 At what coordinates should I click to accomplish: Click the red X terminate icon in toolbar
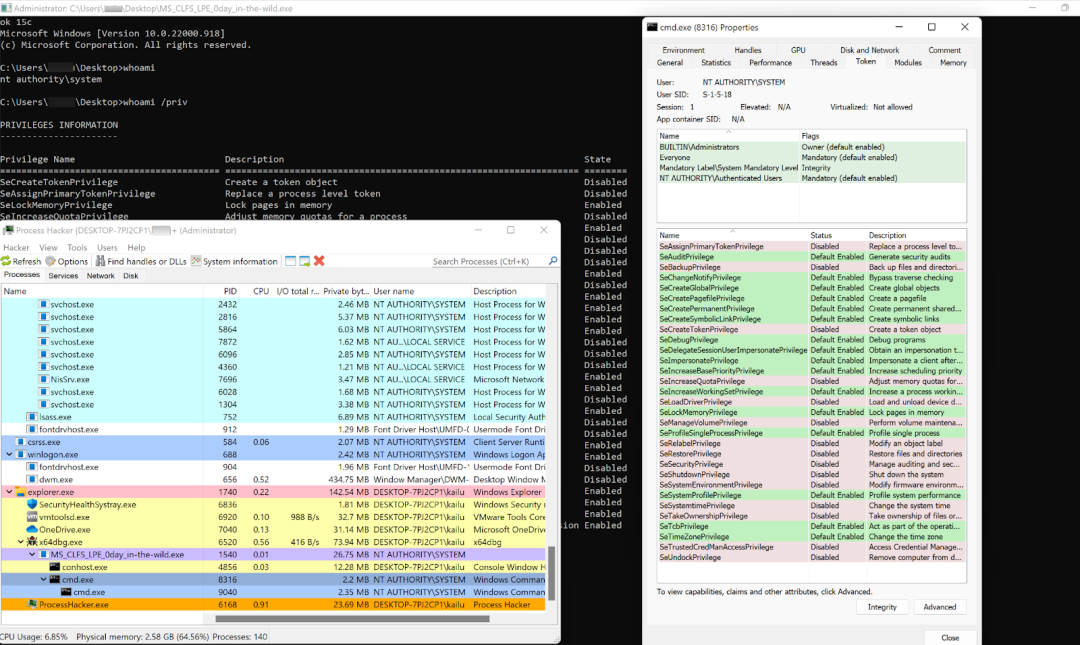point(319,261)
